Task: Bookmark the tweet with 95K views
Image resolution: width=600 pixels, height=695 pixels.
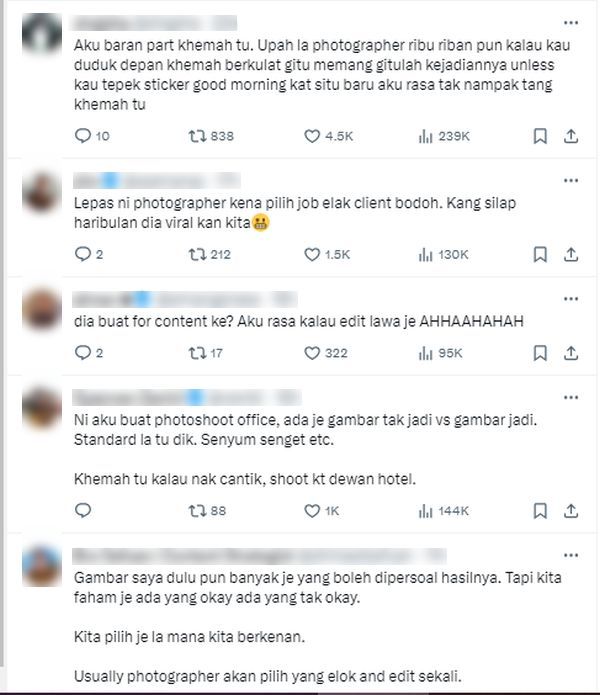Action: [540, 353]
